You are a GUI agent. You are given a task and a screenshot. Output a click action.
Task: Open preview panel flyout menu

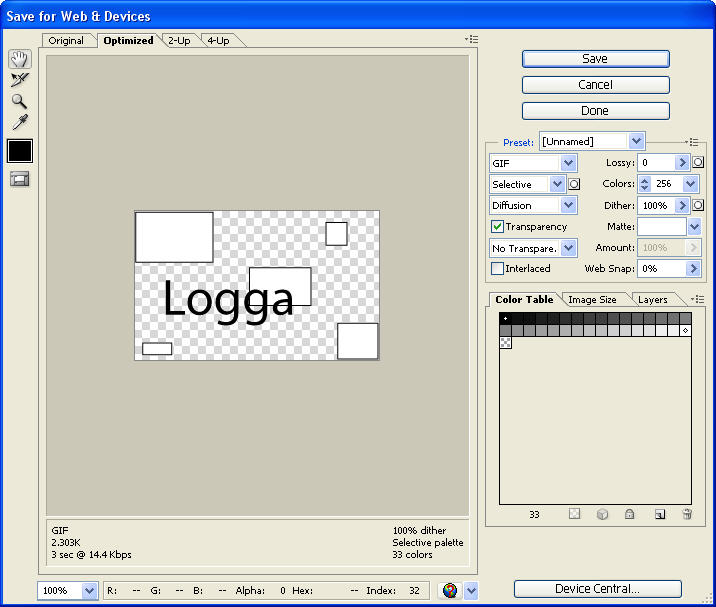[472, 39]
